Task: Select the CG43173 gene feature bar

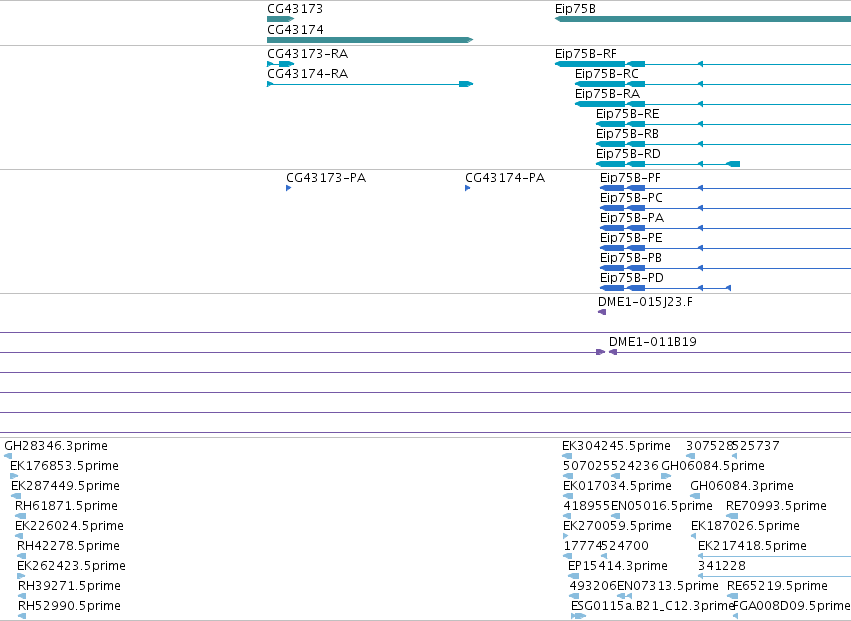Action: pyautogui.click(x=281, y=19)
